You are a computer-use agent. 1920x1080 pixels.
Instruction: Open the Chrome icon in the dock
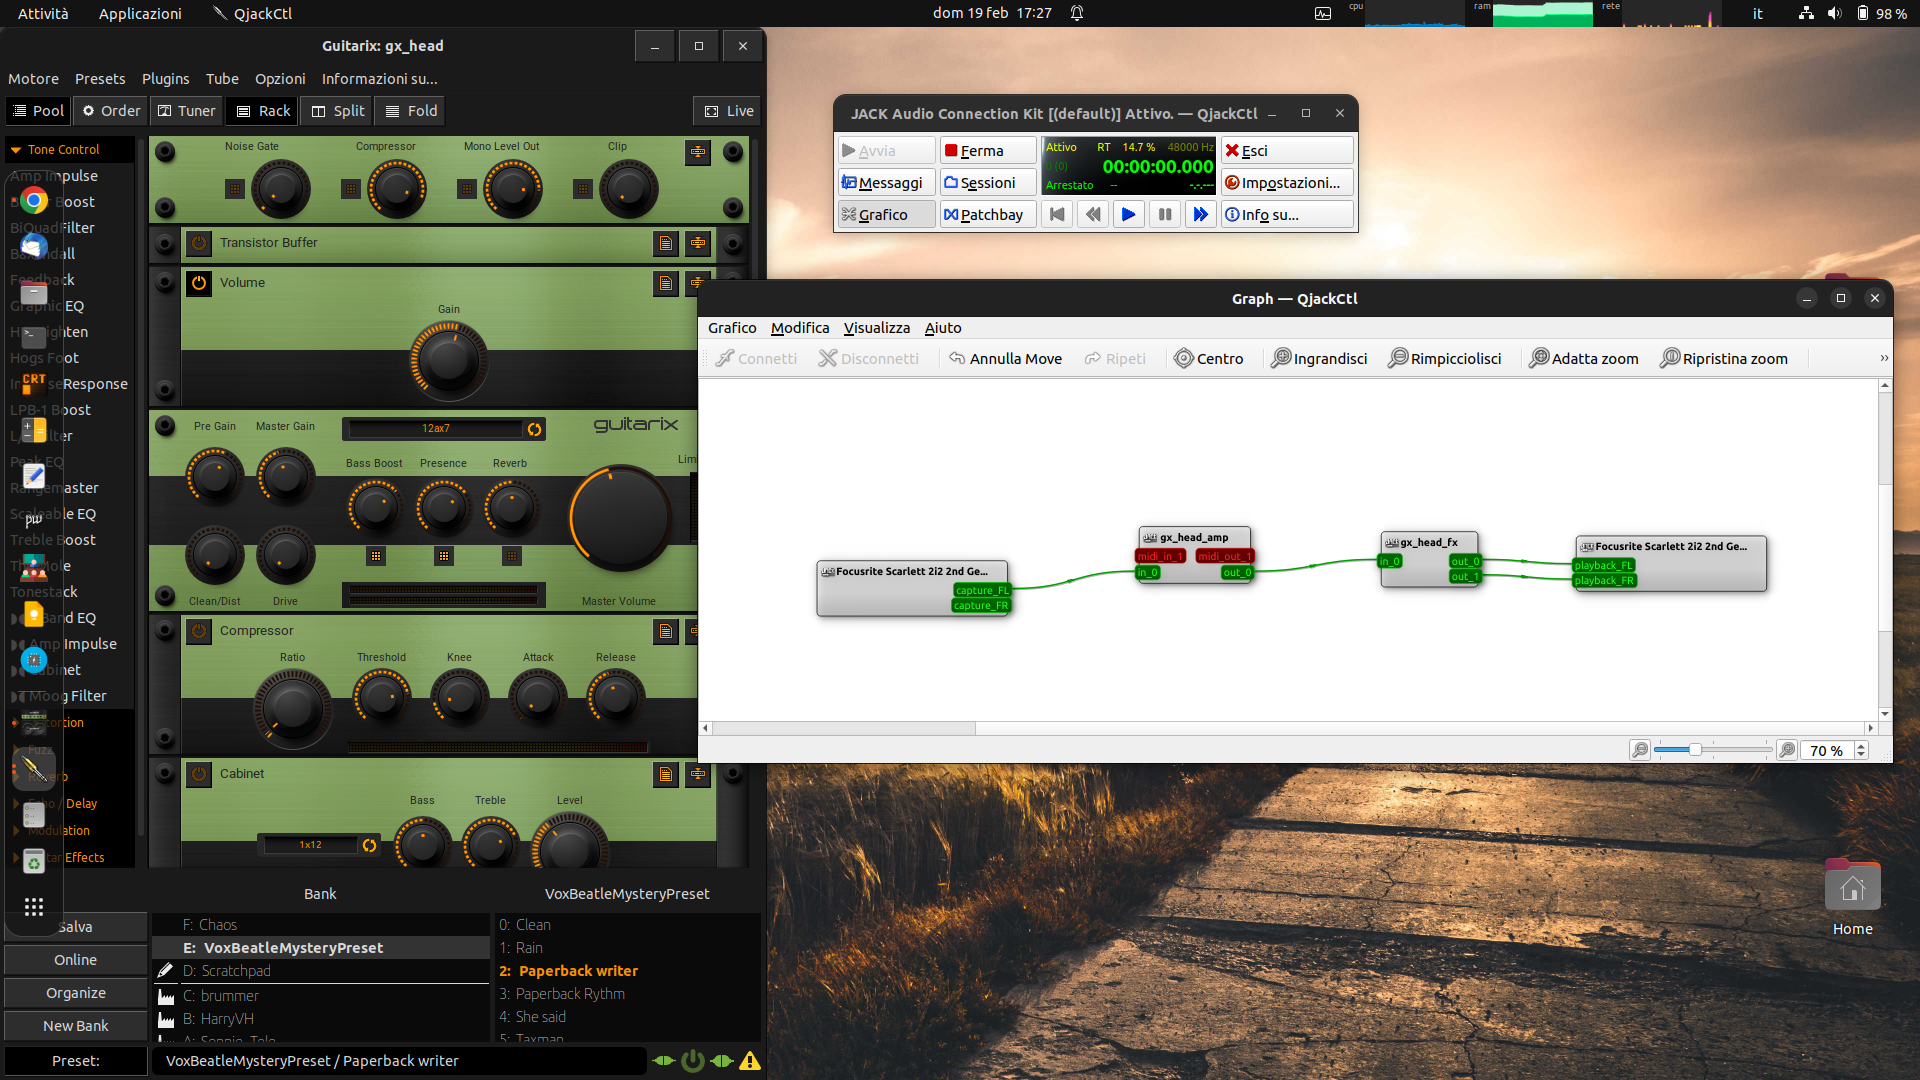pyautogui.click(x=34, y=201)
